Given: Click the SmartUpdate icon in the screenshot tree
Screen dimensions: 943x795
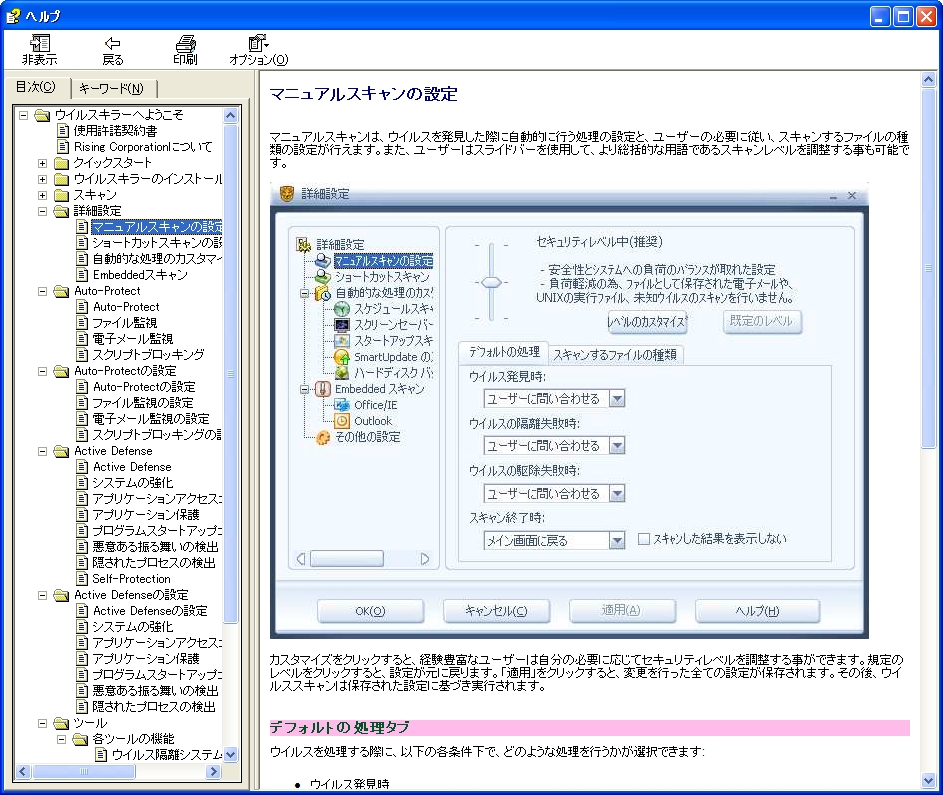Looking at the screenshot, I should click(342, 357).
